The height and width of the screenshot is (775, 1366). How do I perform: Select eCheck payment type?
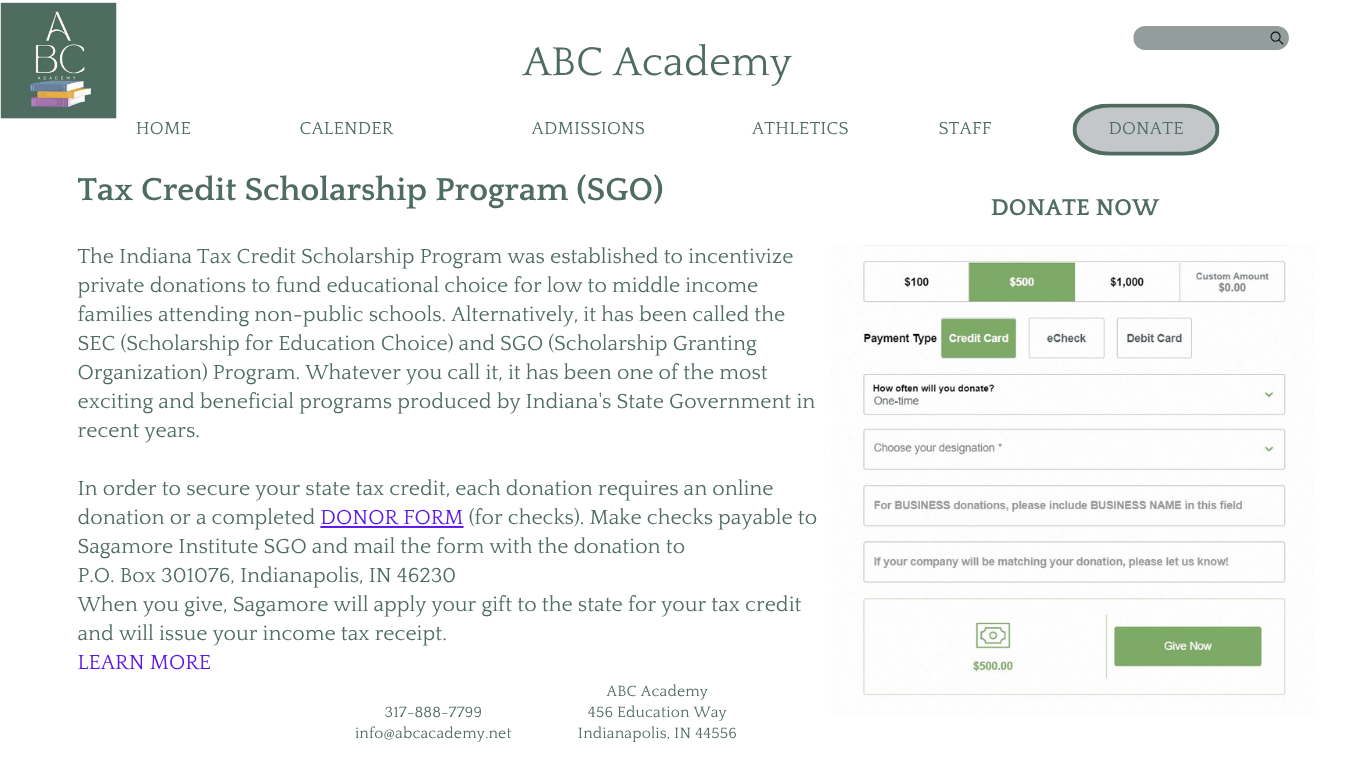click(1066, 338)
